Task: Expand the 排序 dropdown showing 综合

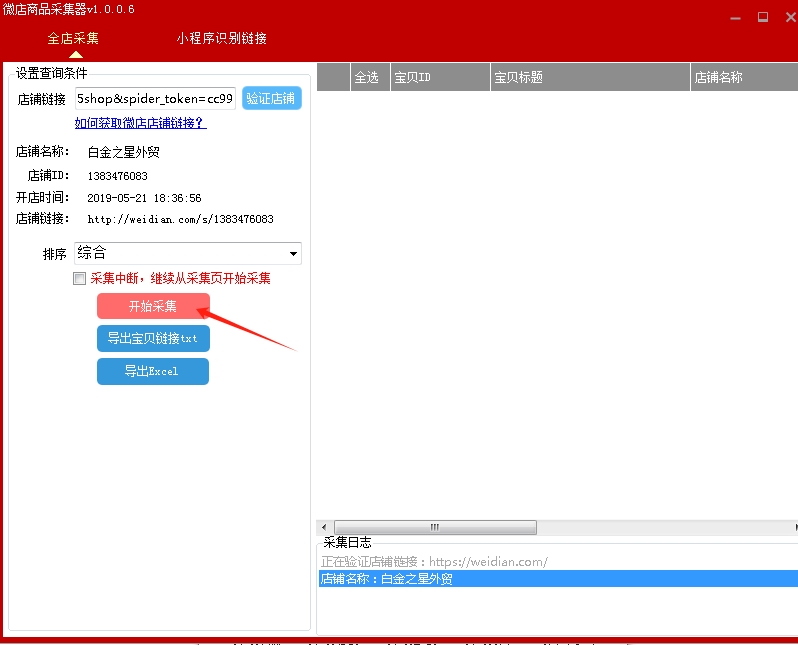Action: coord(188,253)
